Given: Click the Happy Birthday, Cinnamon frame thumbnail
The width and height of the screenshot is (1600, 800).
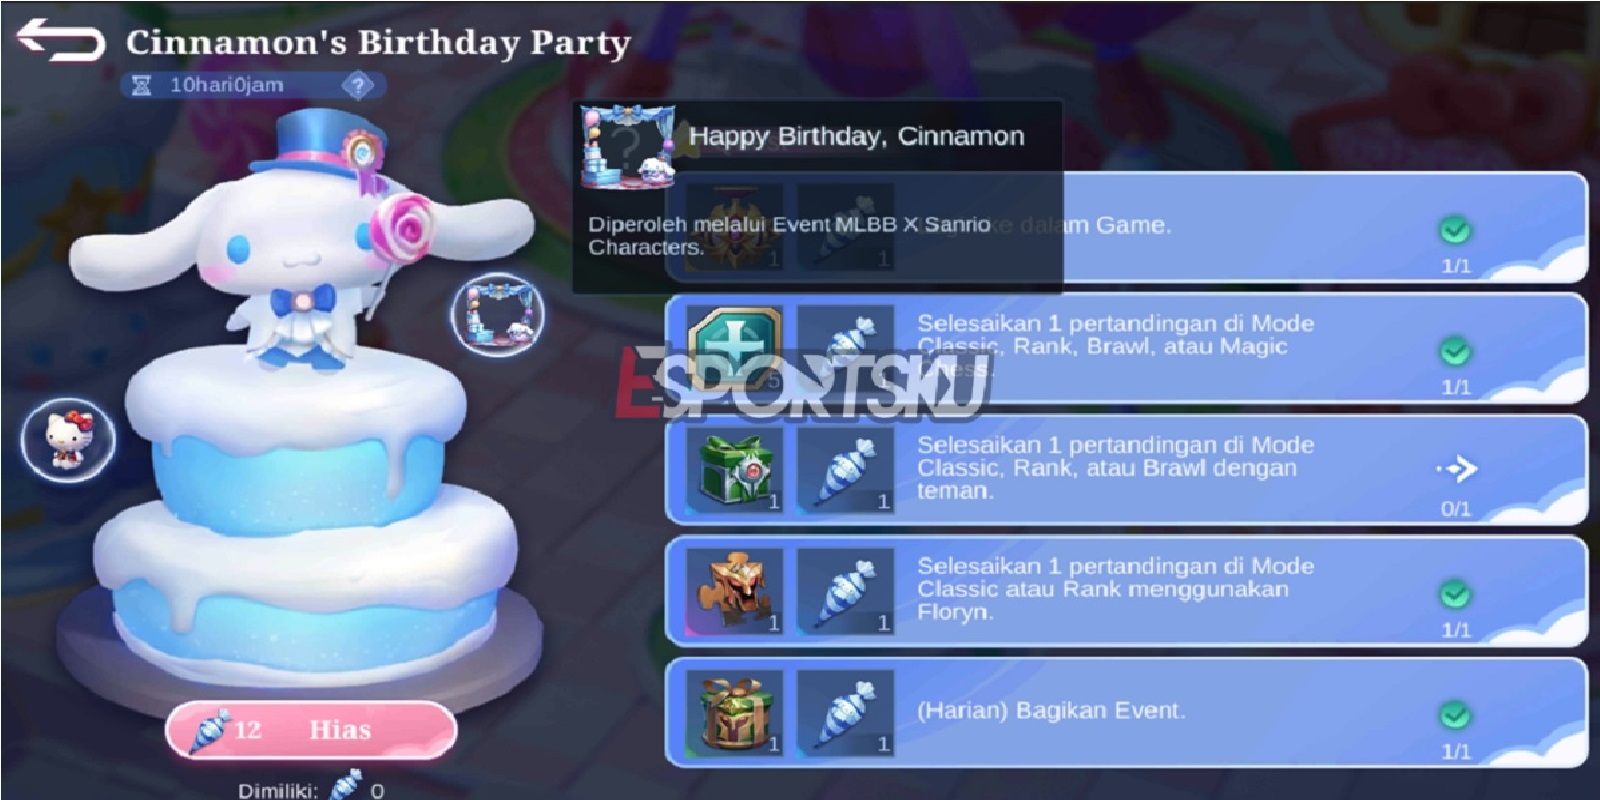Looking at the screenshot, I should tap(628, 145).
